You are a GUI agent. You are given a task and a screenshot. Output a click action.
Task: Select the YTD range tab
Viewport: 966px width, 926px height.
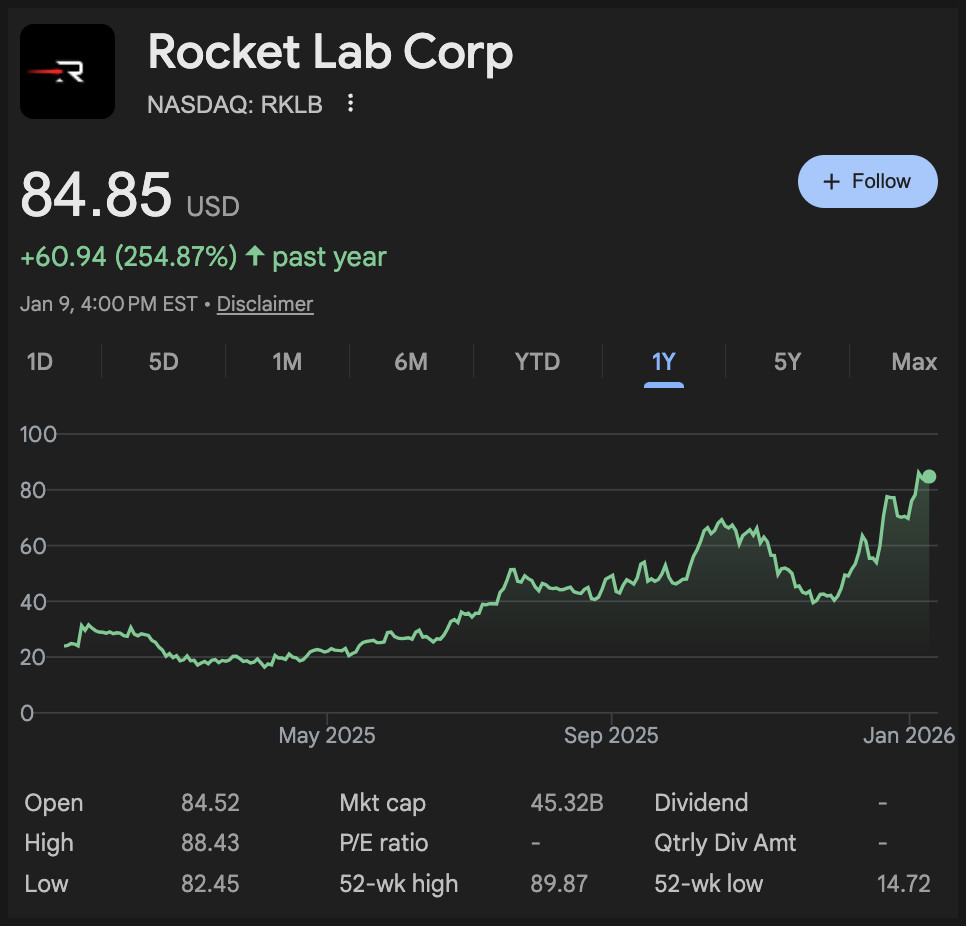point(537,362)
